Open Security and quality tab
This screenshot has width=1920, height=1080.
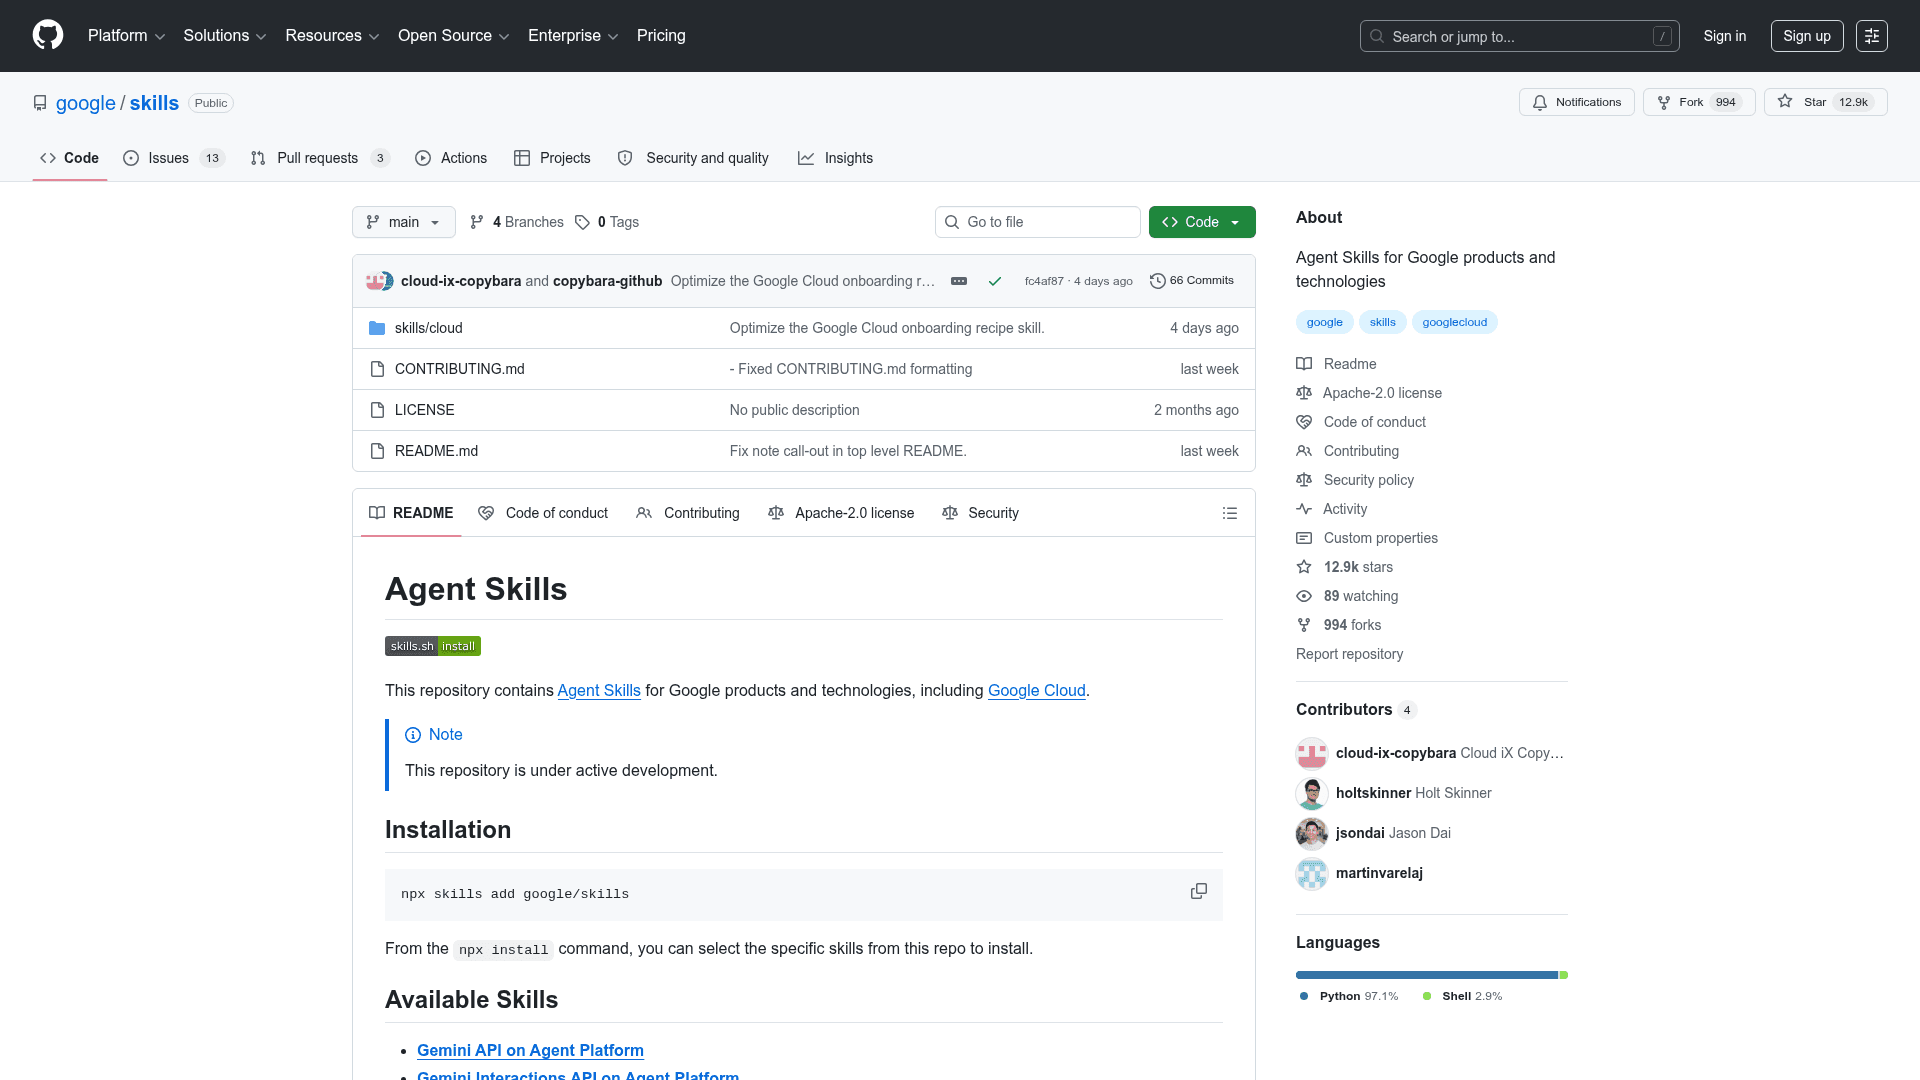(693, 158)
